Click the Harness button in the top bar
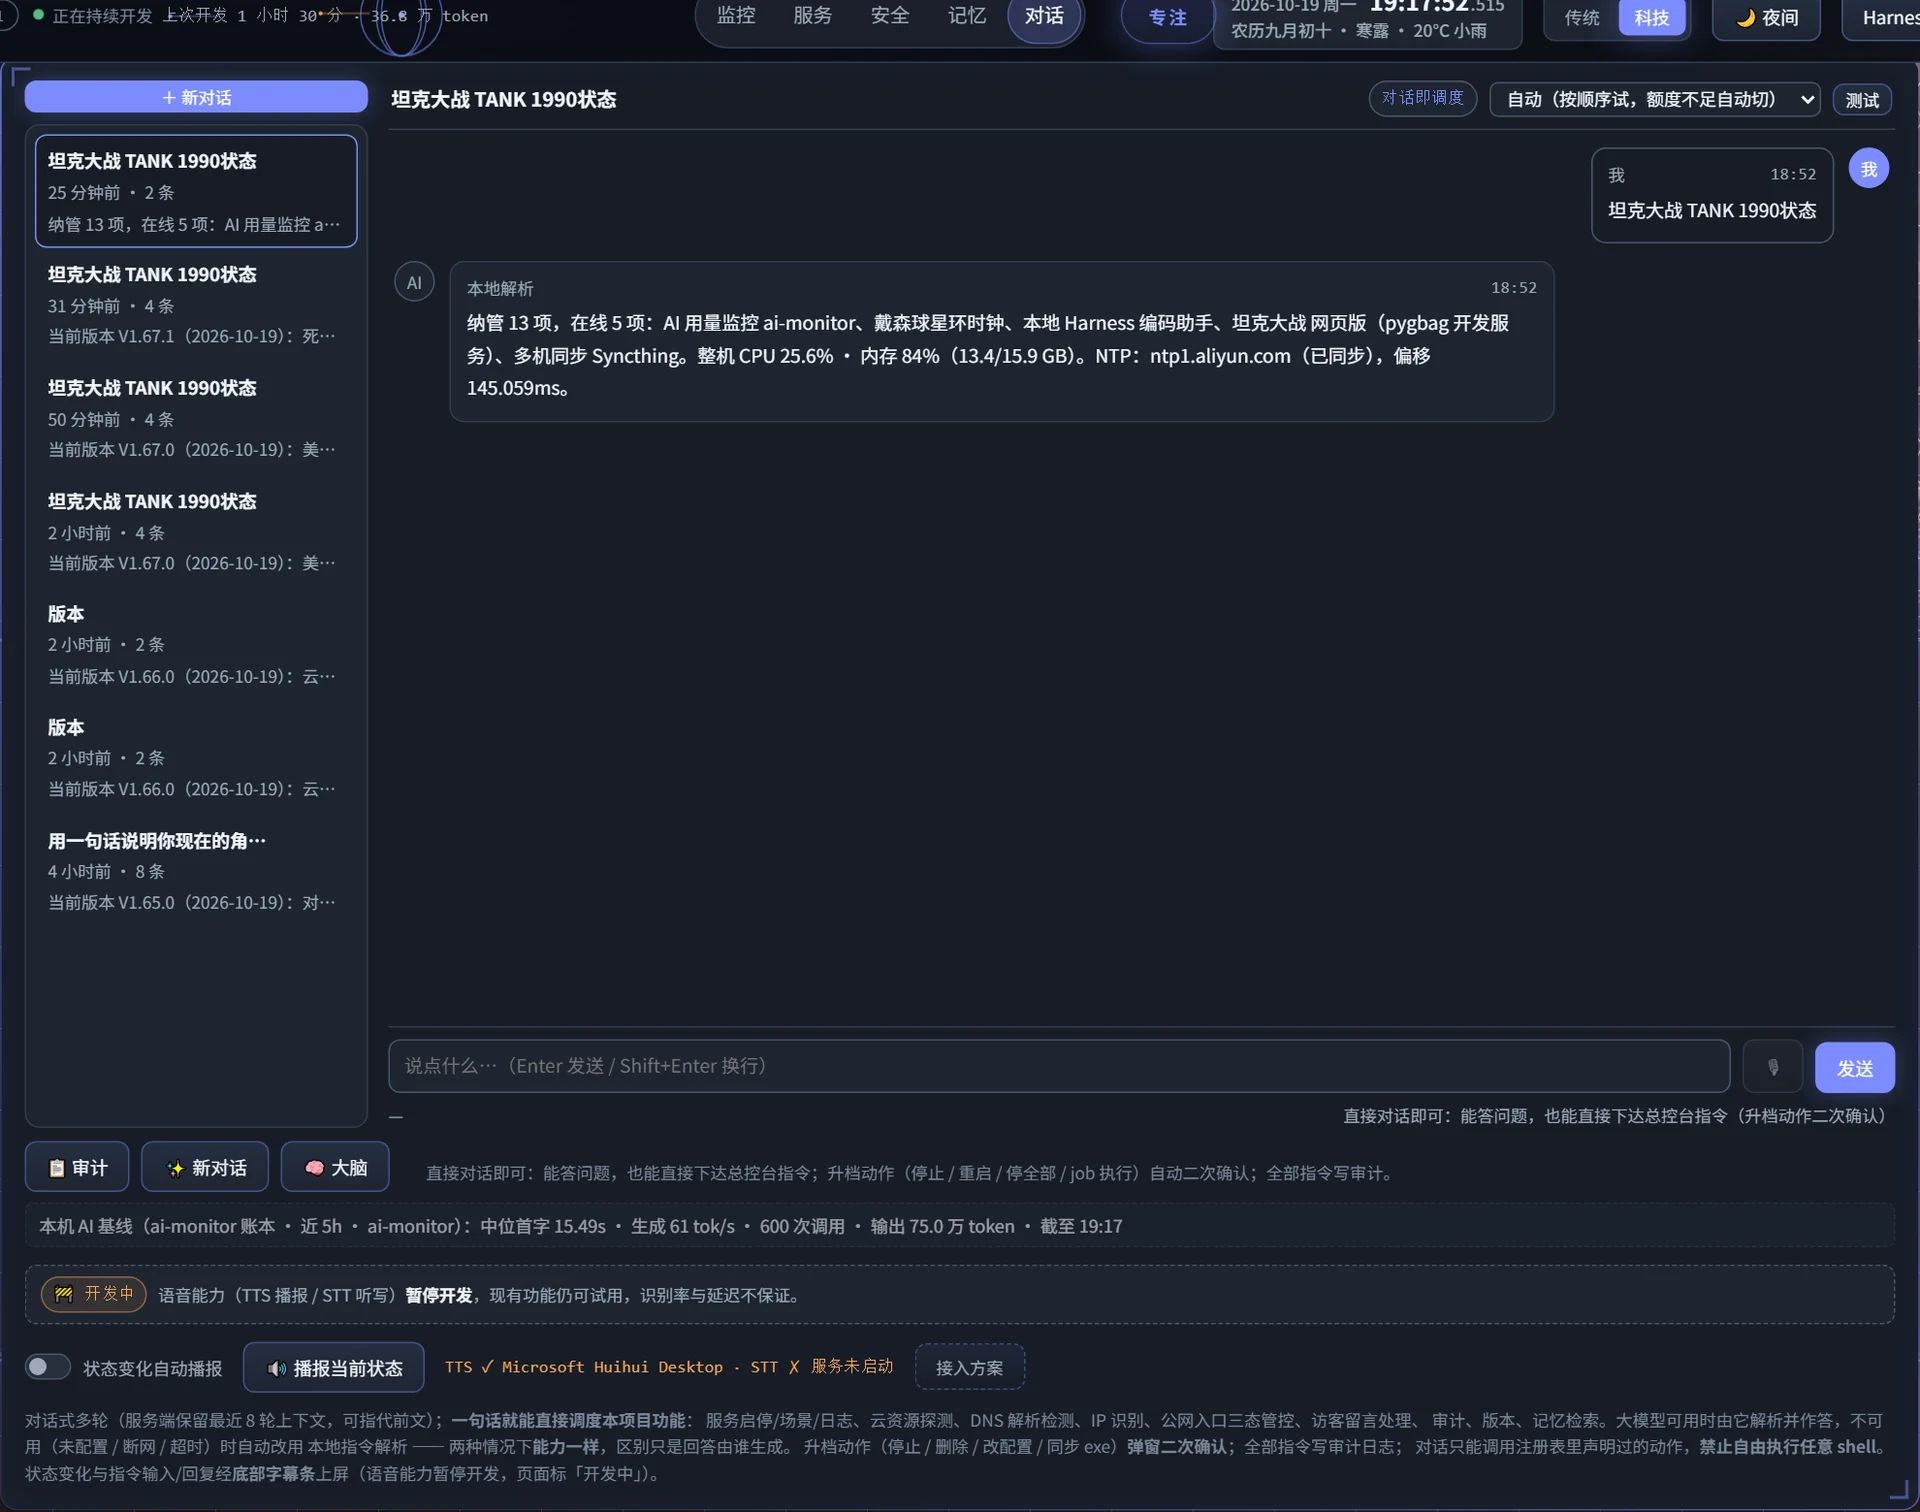 (1882, 17)
